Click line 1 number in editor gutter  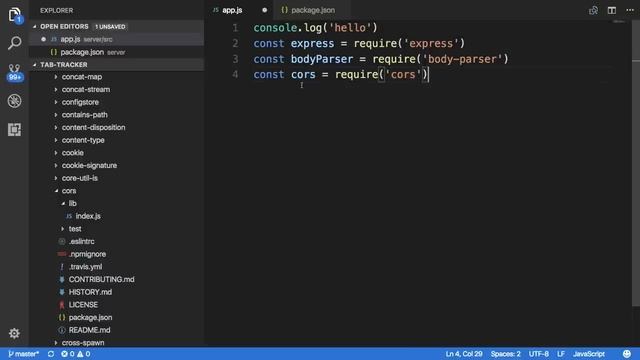[235, 28]
